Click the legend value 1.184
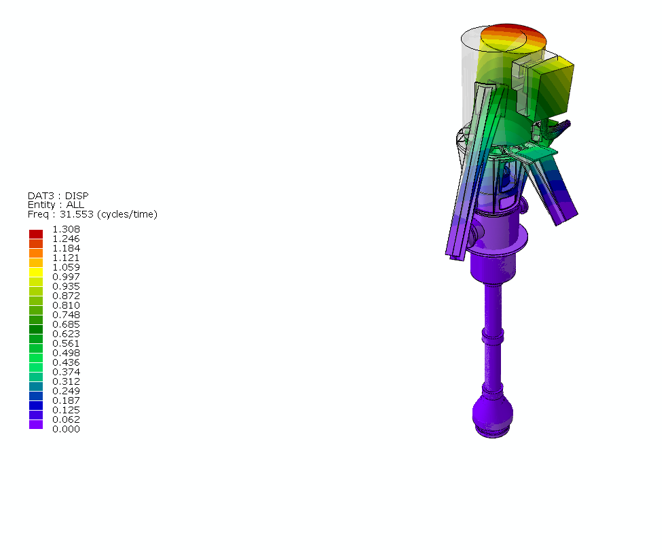The height and width of the screenshot is (550, 662). tap(66, 248)
